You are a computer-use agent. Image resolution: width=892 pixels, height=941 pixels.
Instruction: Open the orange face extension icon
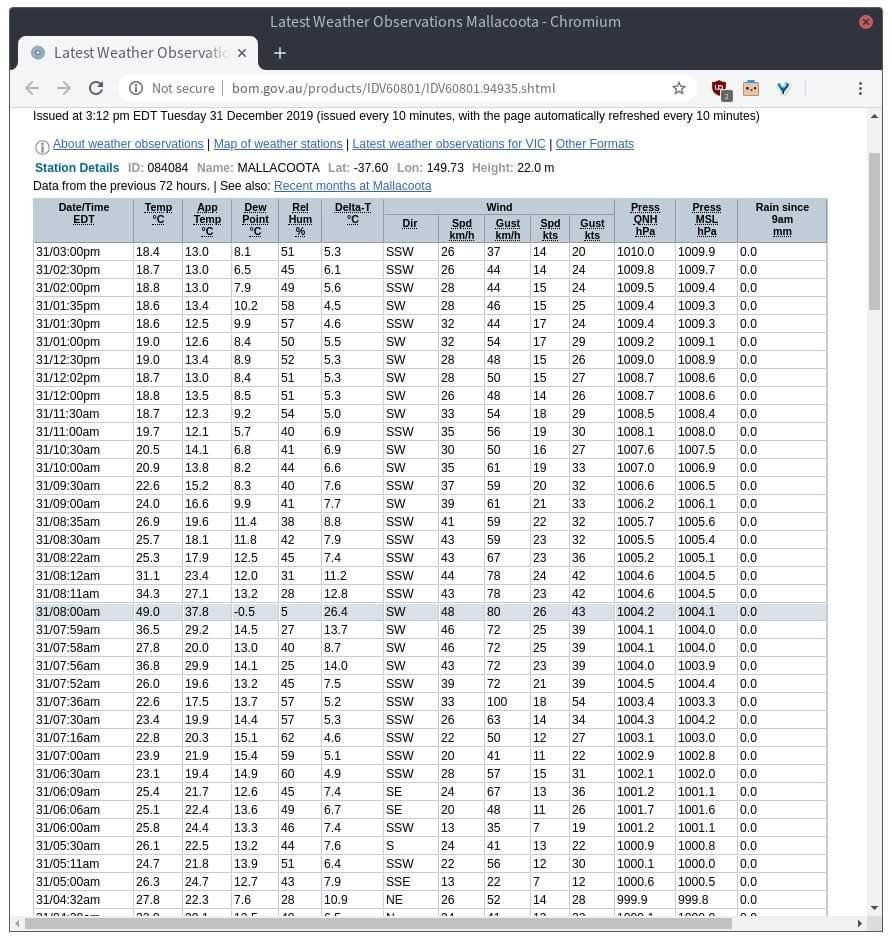[750, 88]
